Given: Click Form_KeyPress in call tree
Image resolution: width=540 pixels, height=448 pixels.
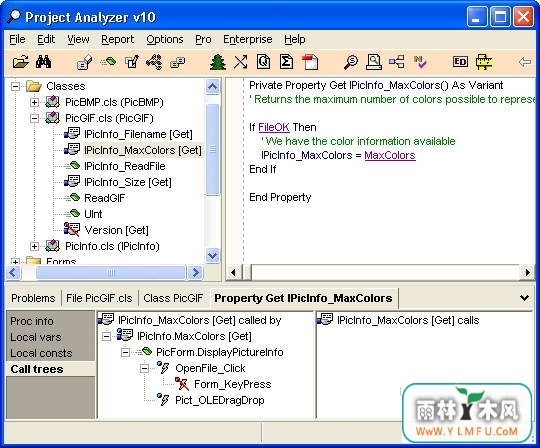Looking at the screenshot, I should coord(232,384).
